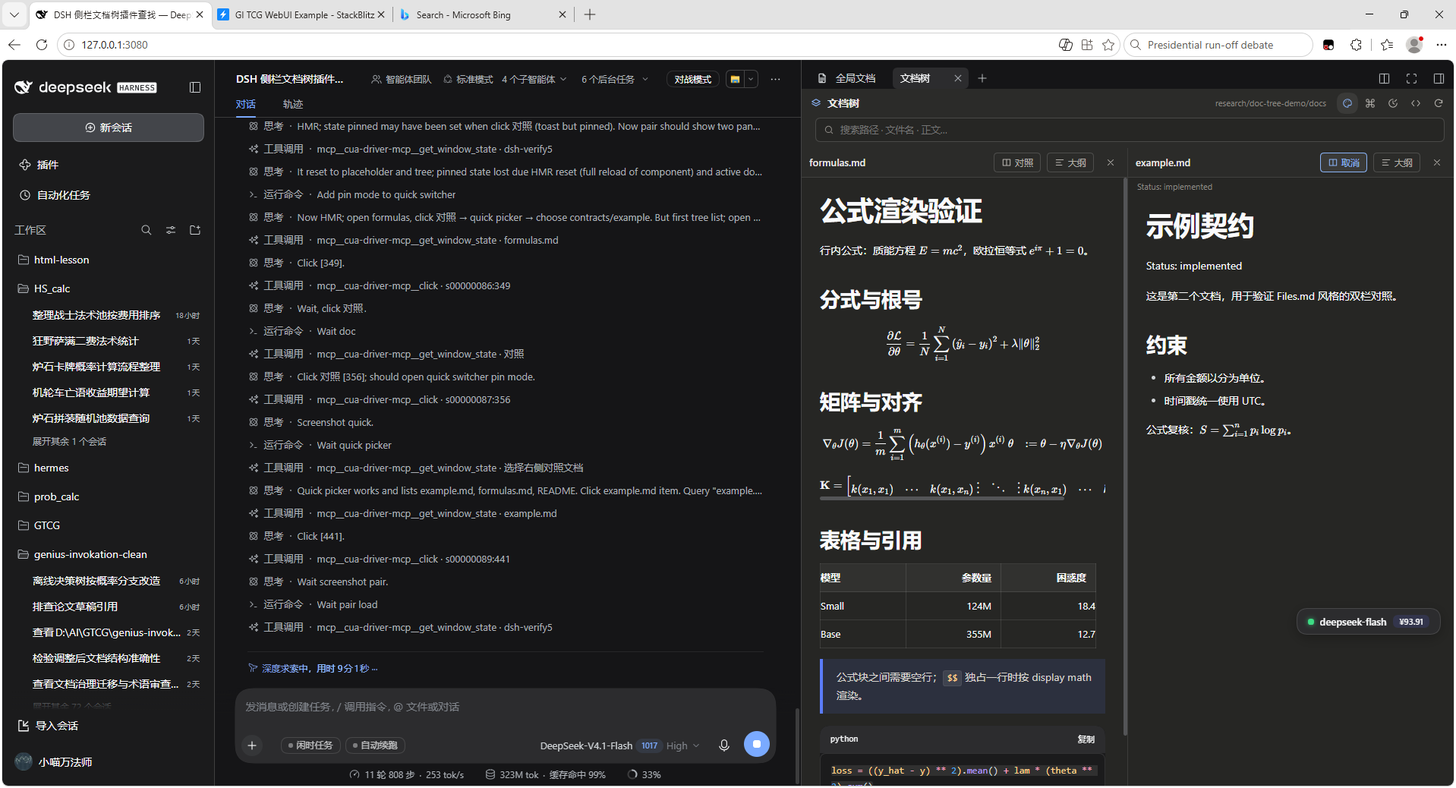The width and height of the screenshot is (1456, 788).
Task: Click code brackets icon in document tree header
Action: coord(1416,103)
